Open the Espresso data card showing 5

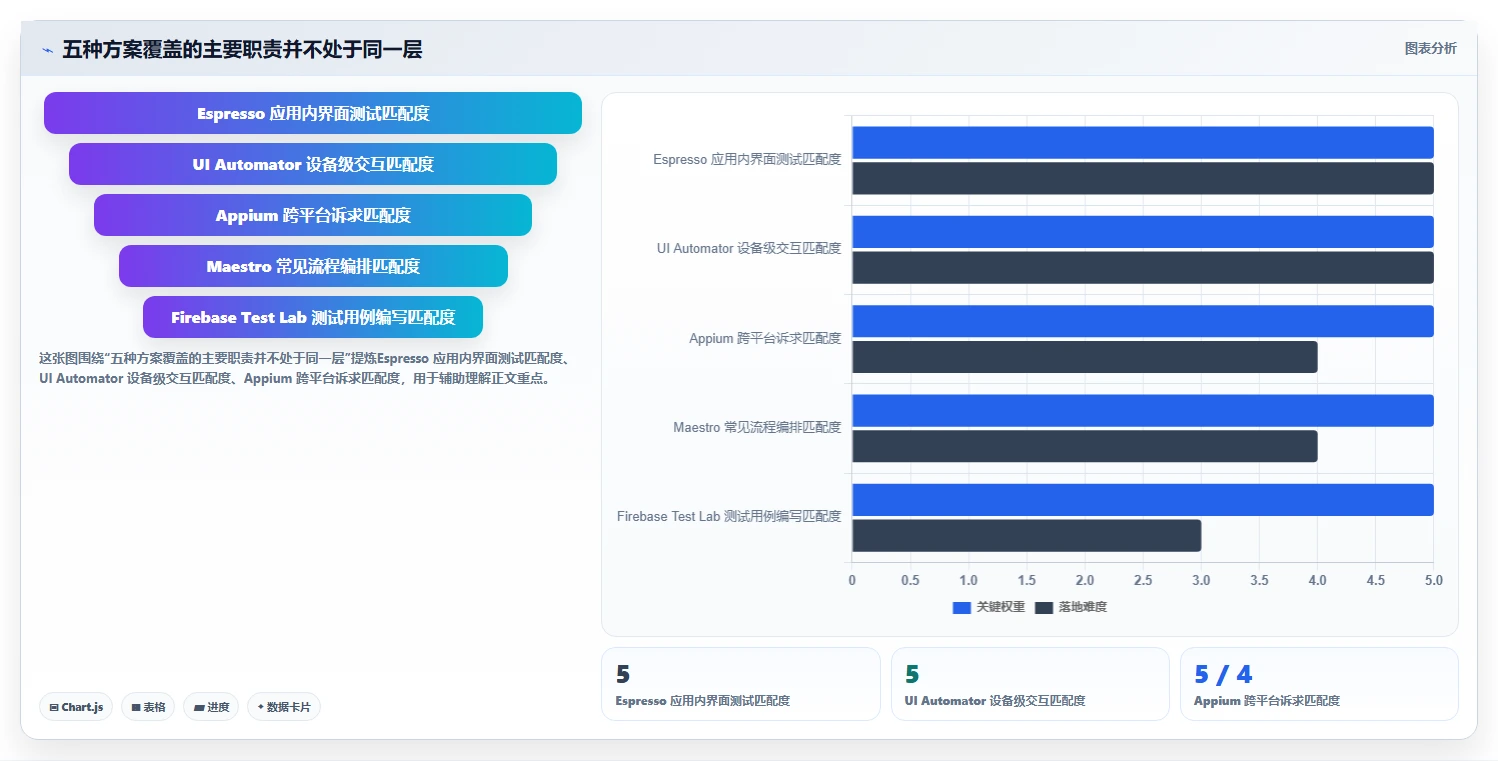741,684
